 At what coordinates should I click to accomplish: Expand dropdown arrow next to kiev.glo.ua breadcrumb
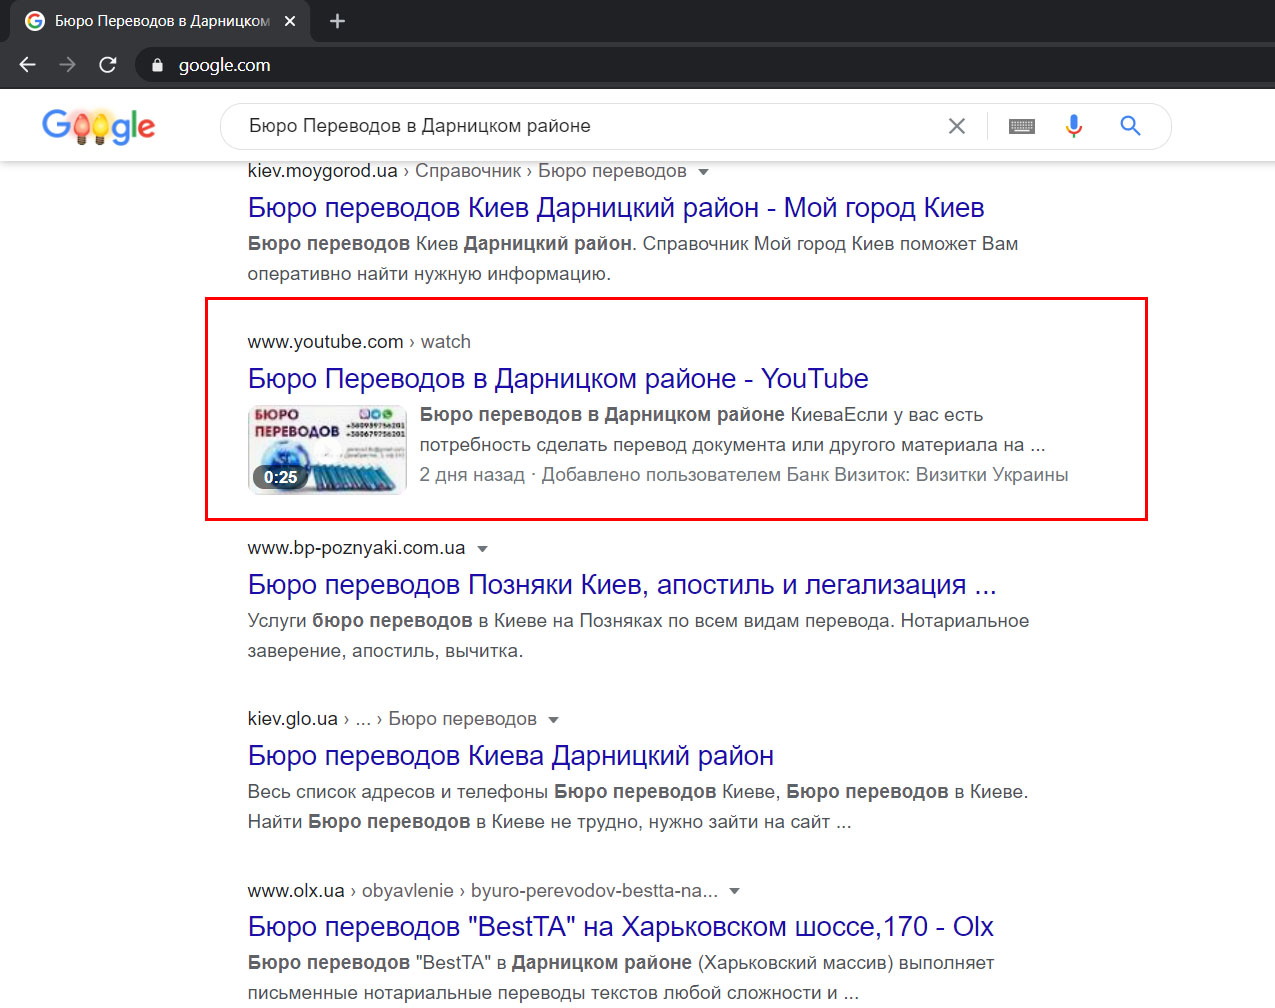point(553,720)
